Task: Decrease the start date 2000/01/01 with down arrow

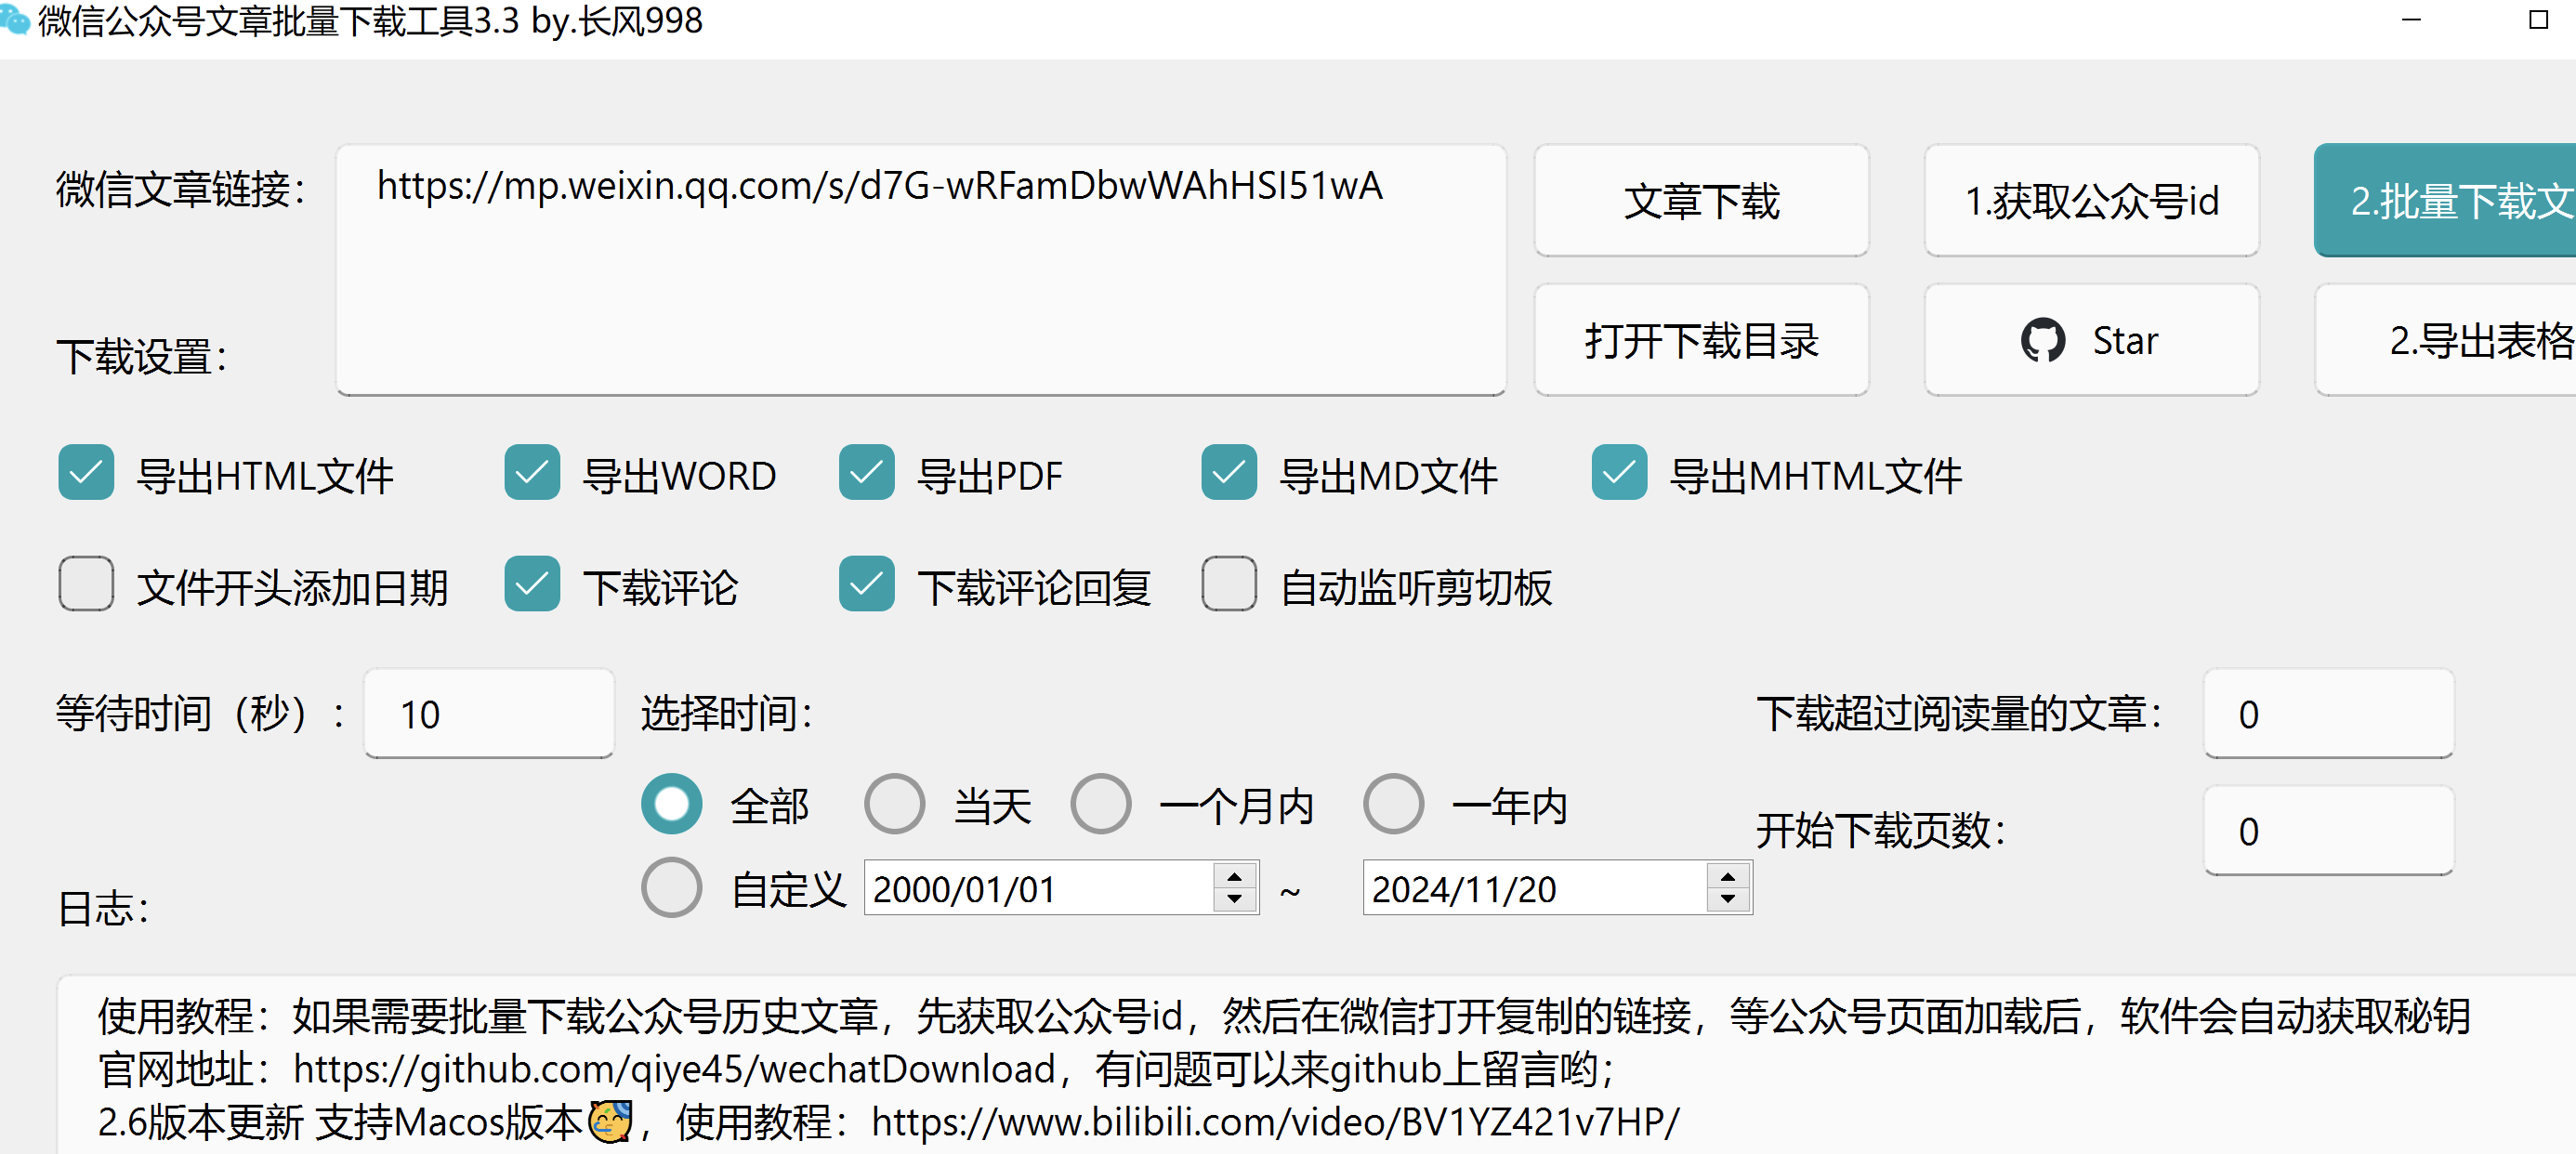Action: (1235, 899)
